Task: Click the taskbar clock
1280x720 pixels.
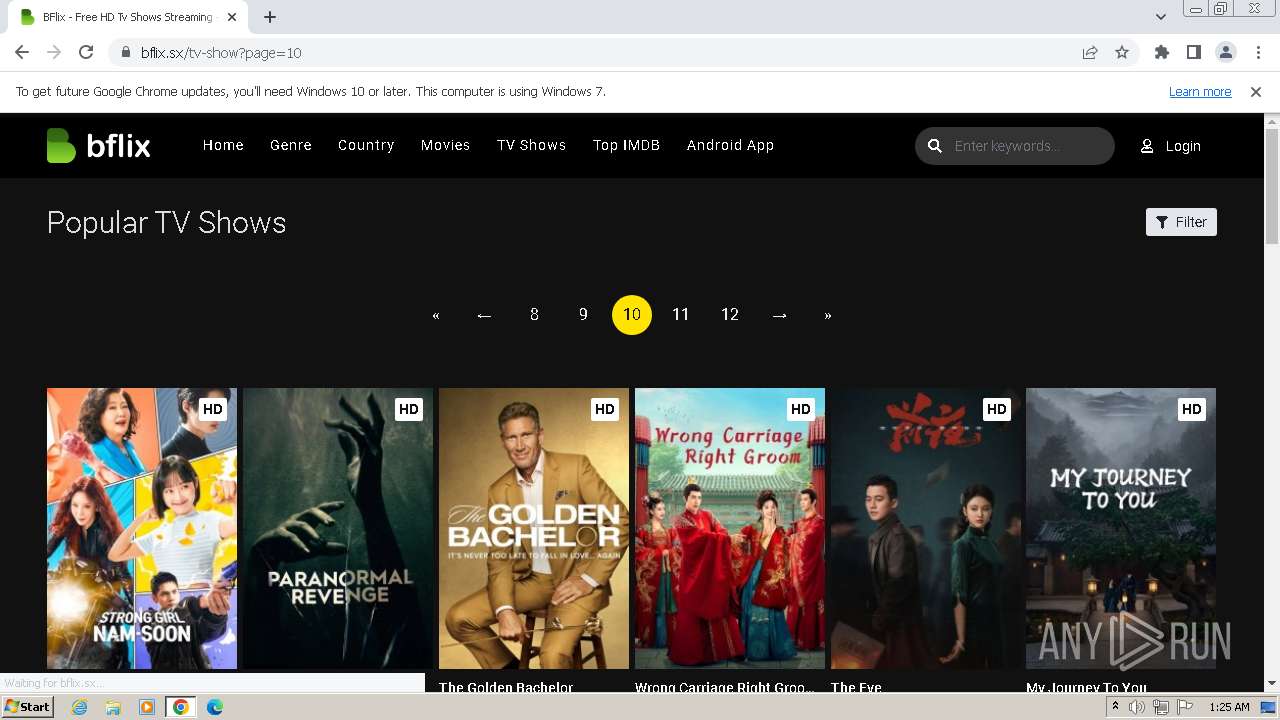Action: [x=1229, y=707]
